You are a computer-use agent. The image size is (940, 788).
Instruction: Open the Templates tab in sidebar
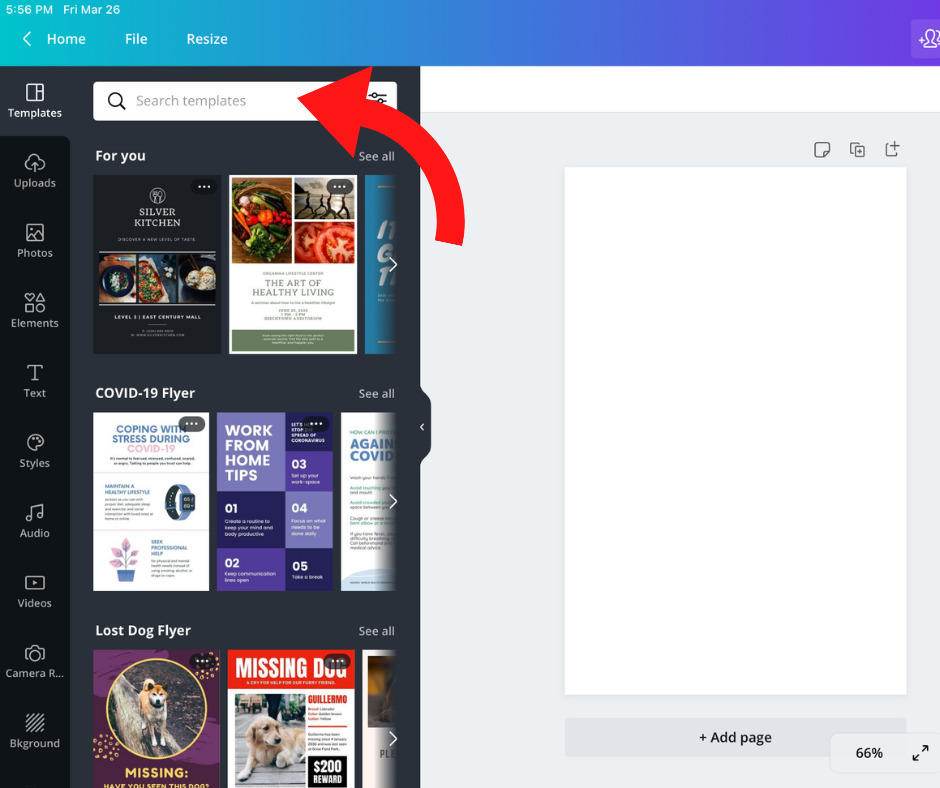pos(35,101)
